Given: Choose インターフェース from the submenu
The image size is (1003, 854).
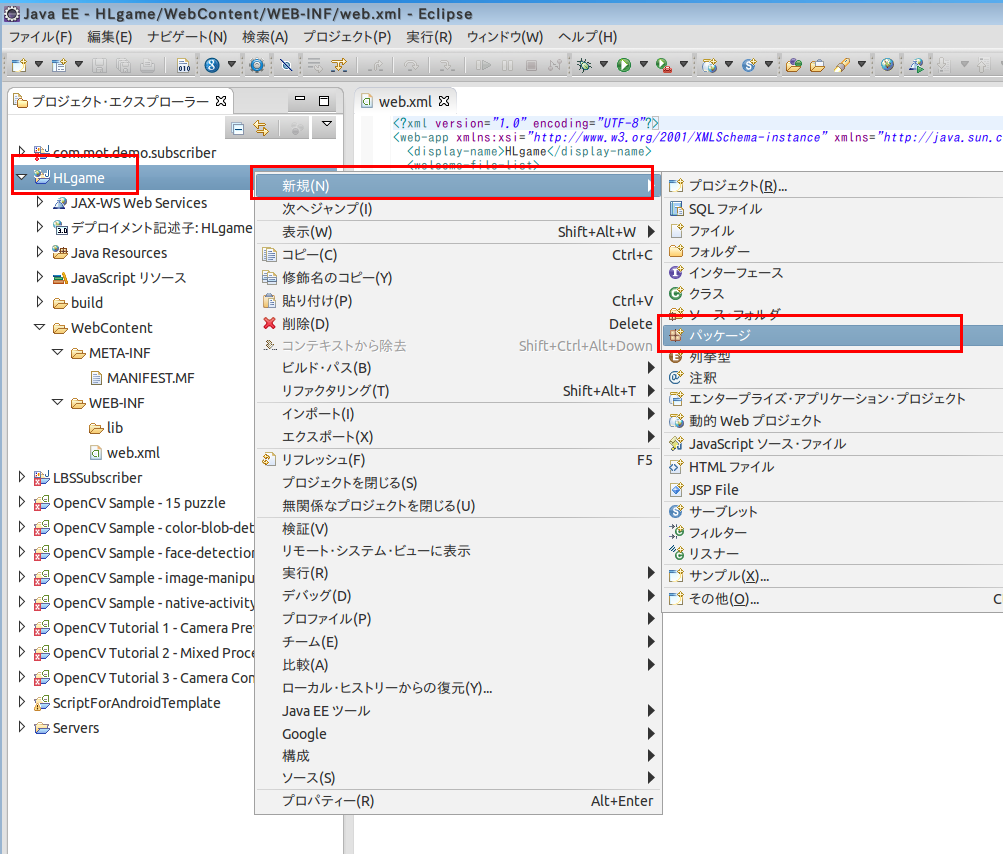Looking at the screenshot, I should pos(833,273).
